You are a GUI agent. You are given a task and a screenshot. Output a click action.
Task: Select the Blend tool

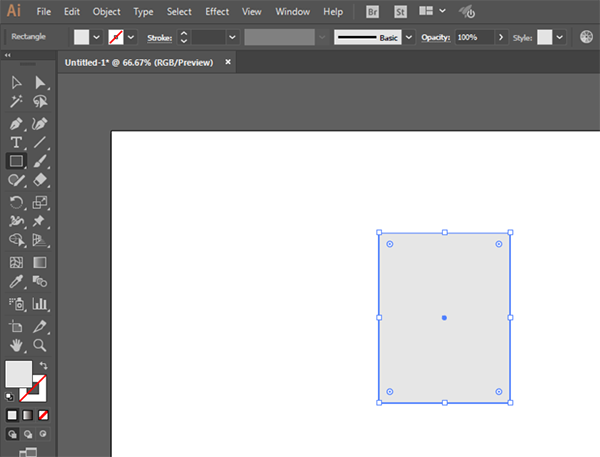tap(40, 282)
